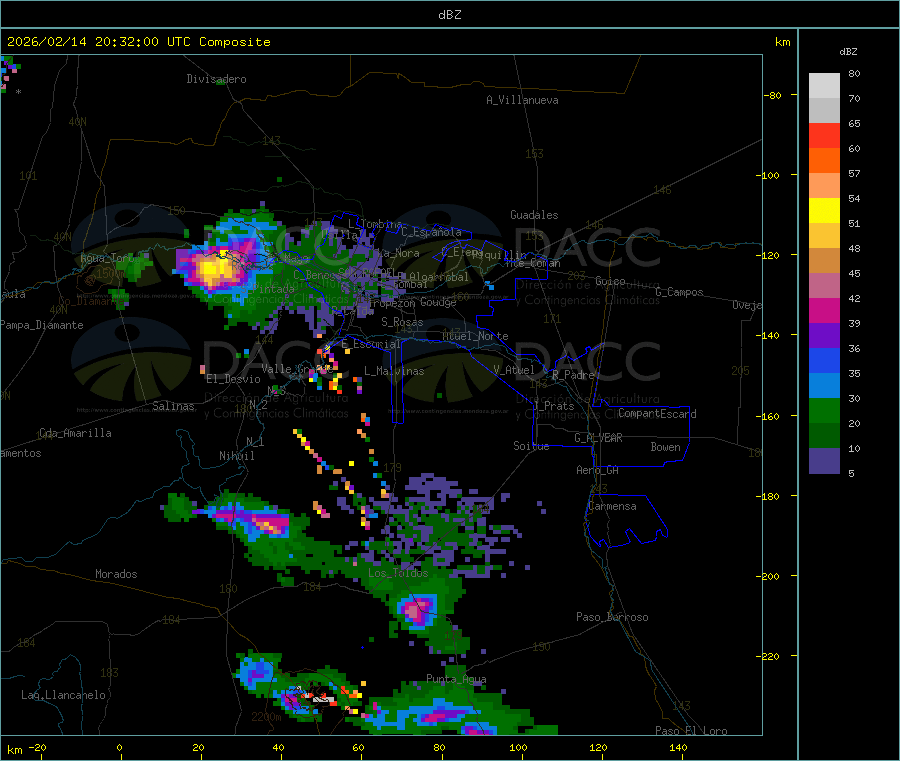Select the Salinas map label

[x=173, y=406]
